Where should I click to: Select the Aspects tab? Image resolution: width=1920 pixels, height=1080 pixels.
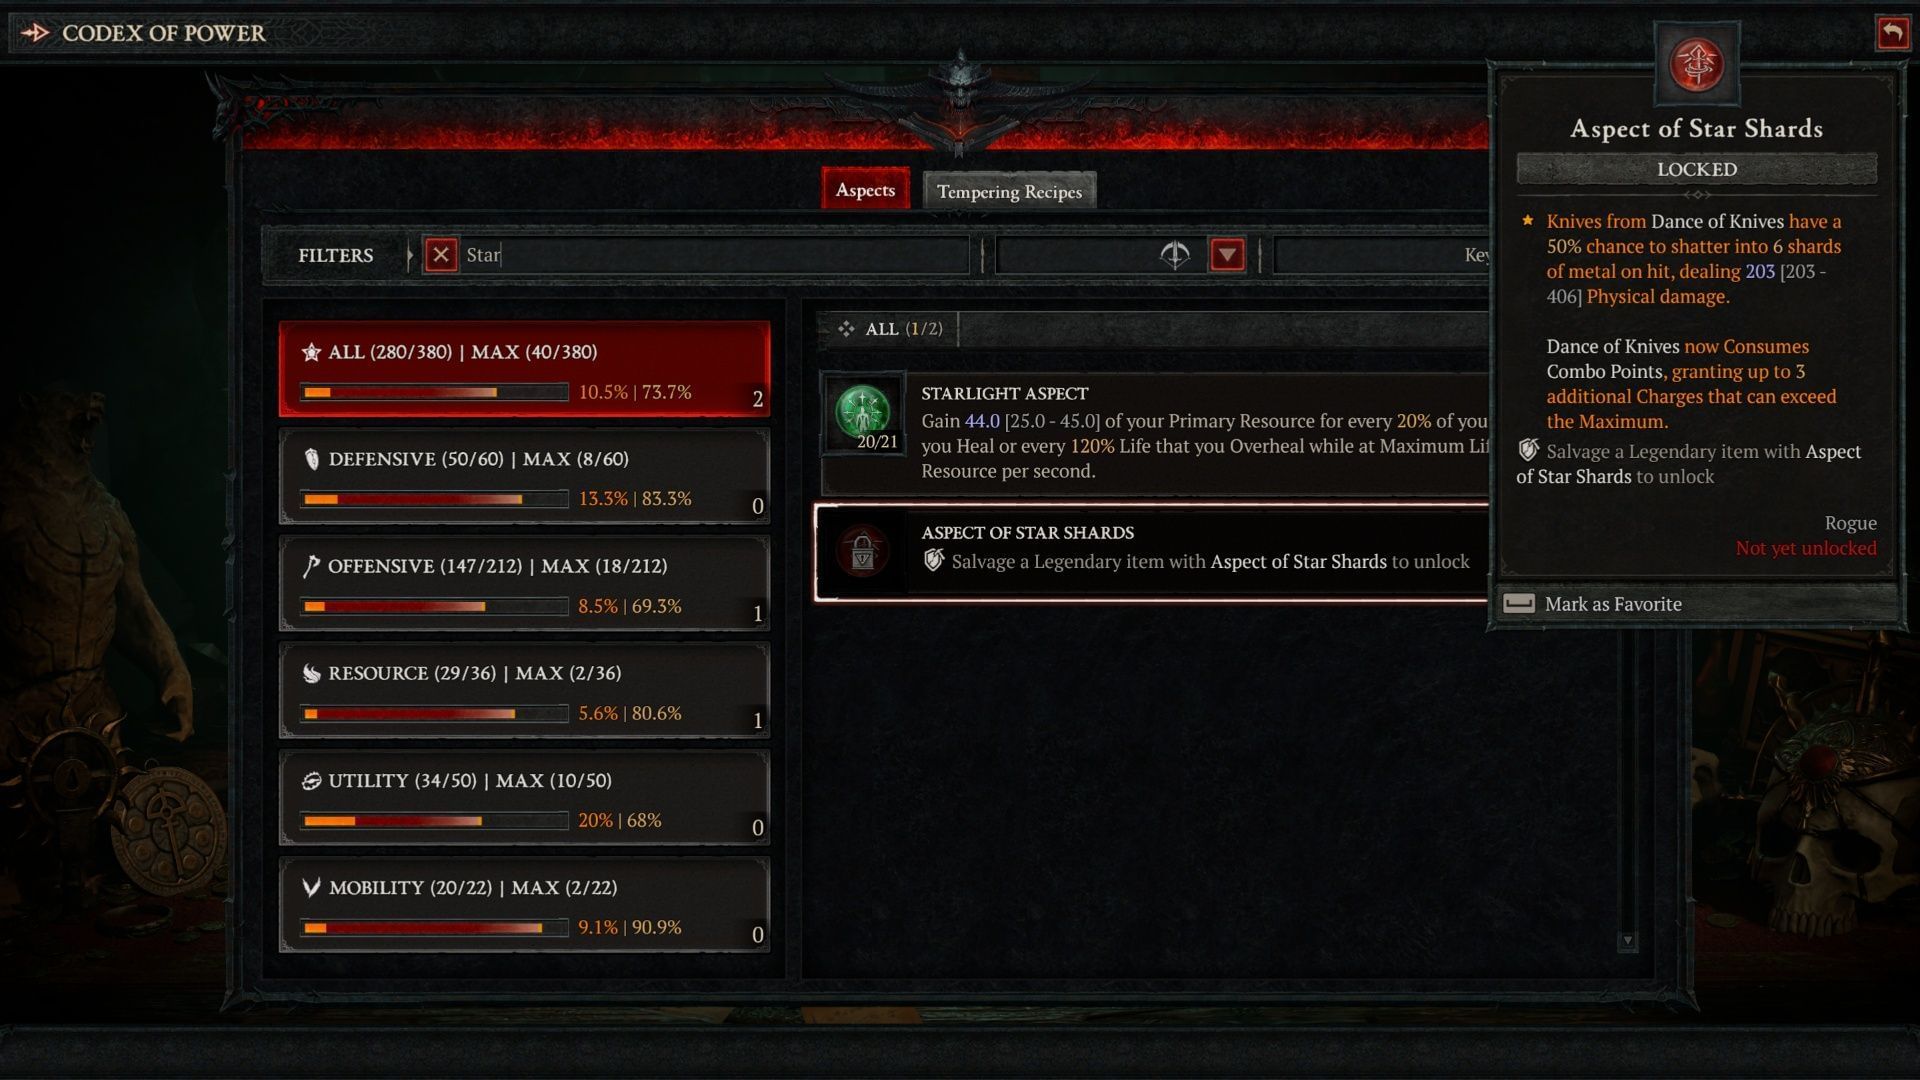tap(865, 189)
